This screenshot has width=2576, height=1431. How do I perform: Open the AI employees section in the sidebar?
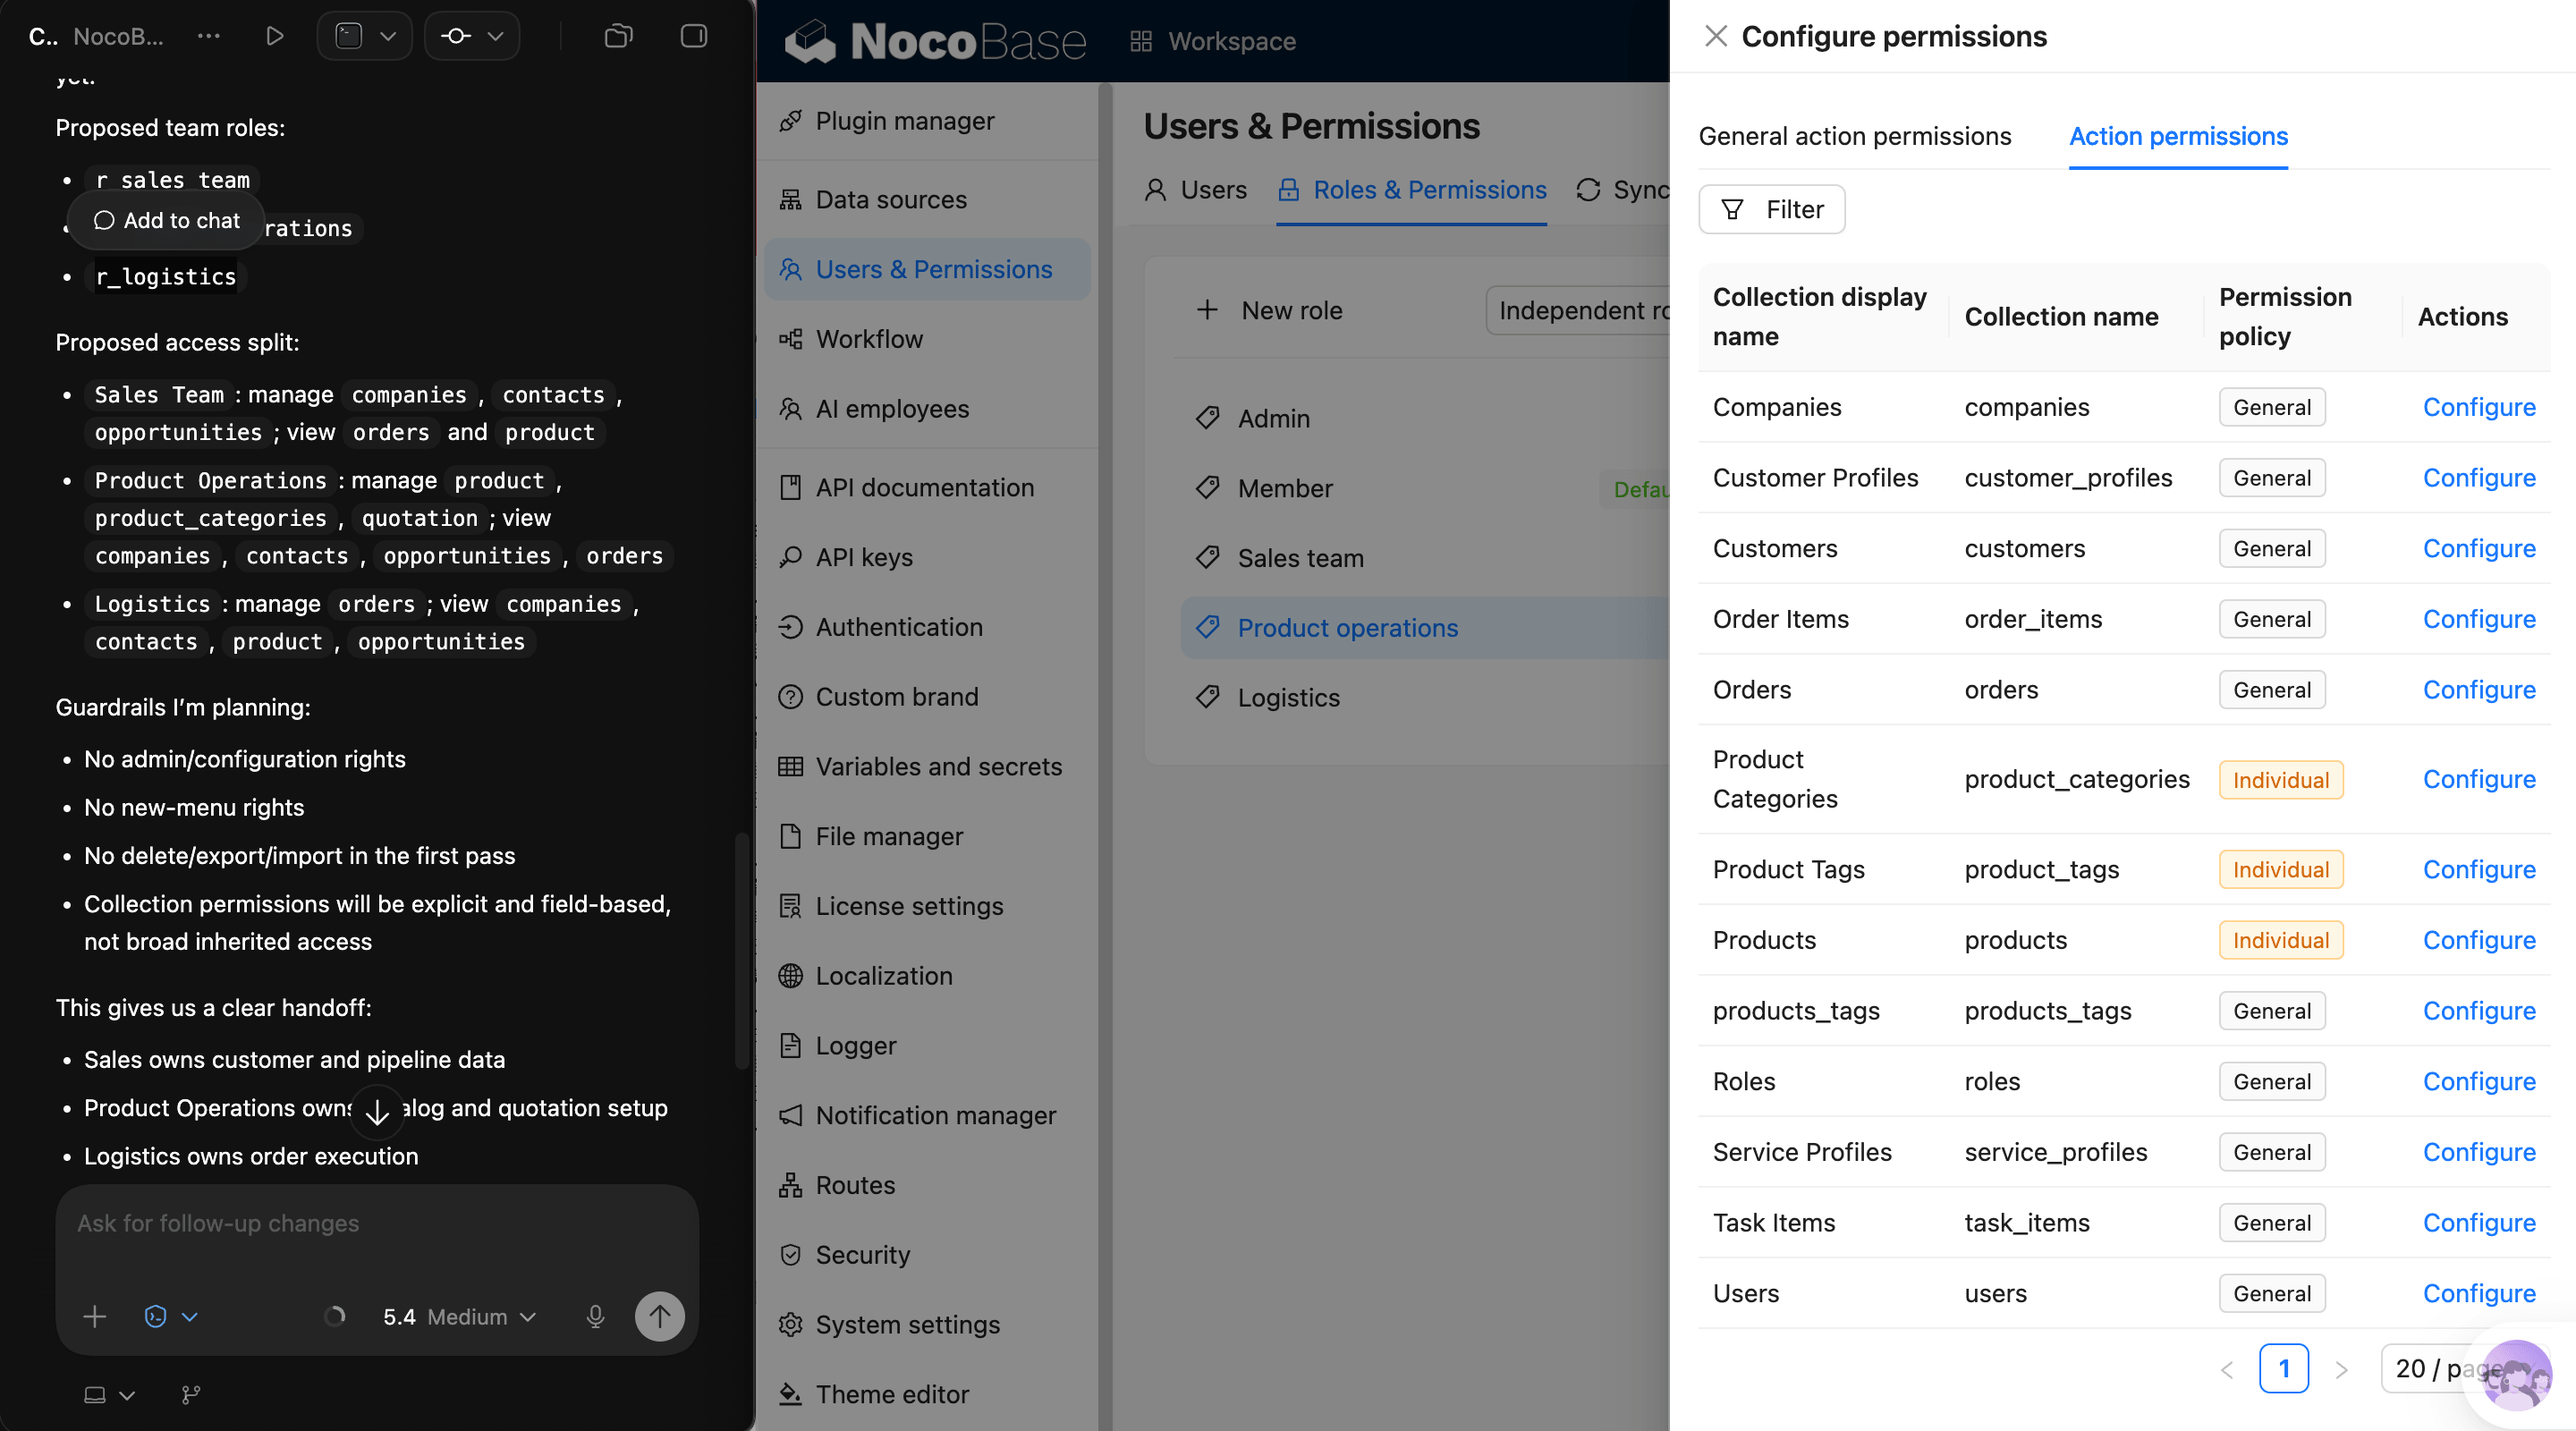tap(891, 408)
